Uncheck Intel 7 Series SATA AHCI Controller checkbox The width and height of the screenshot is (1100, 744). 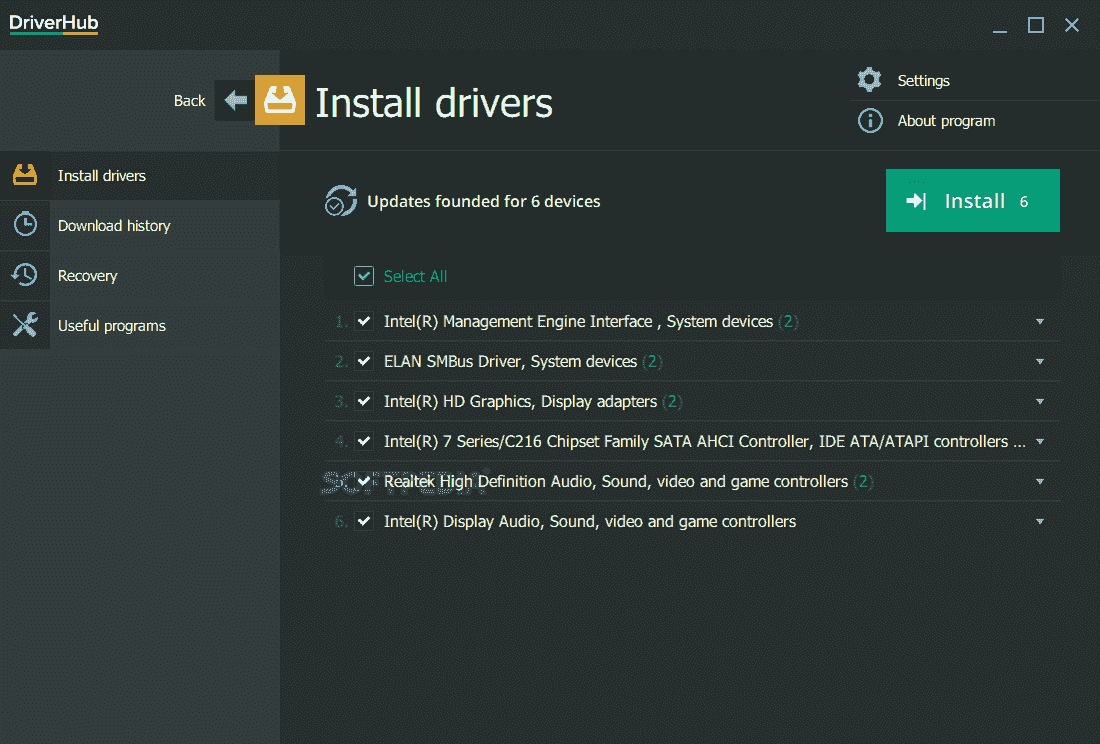click(x=363, y=441)
